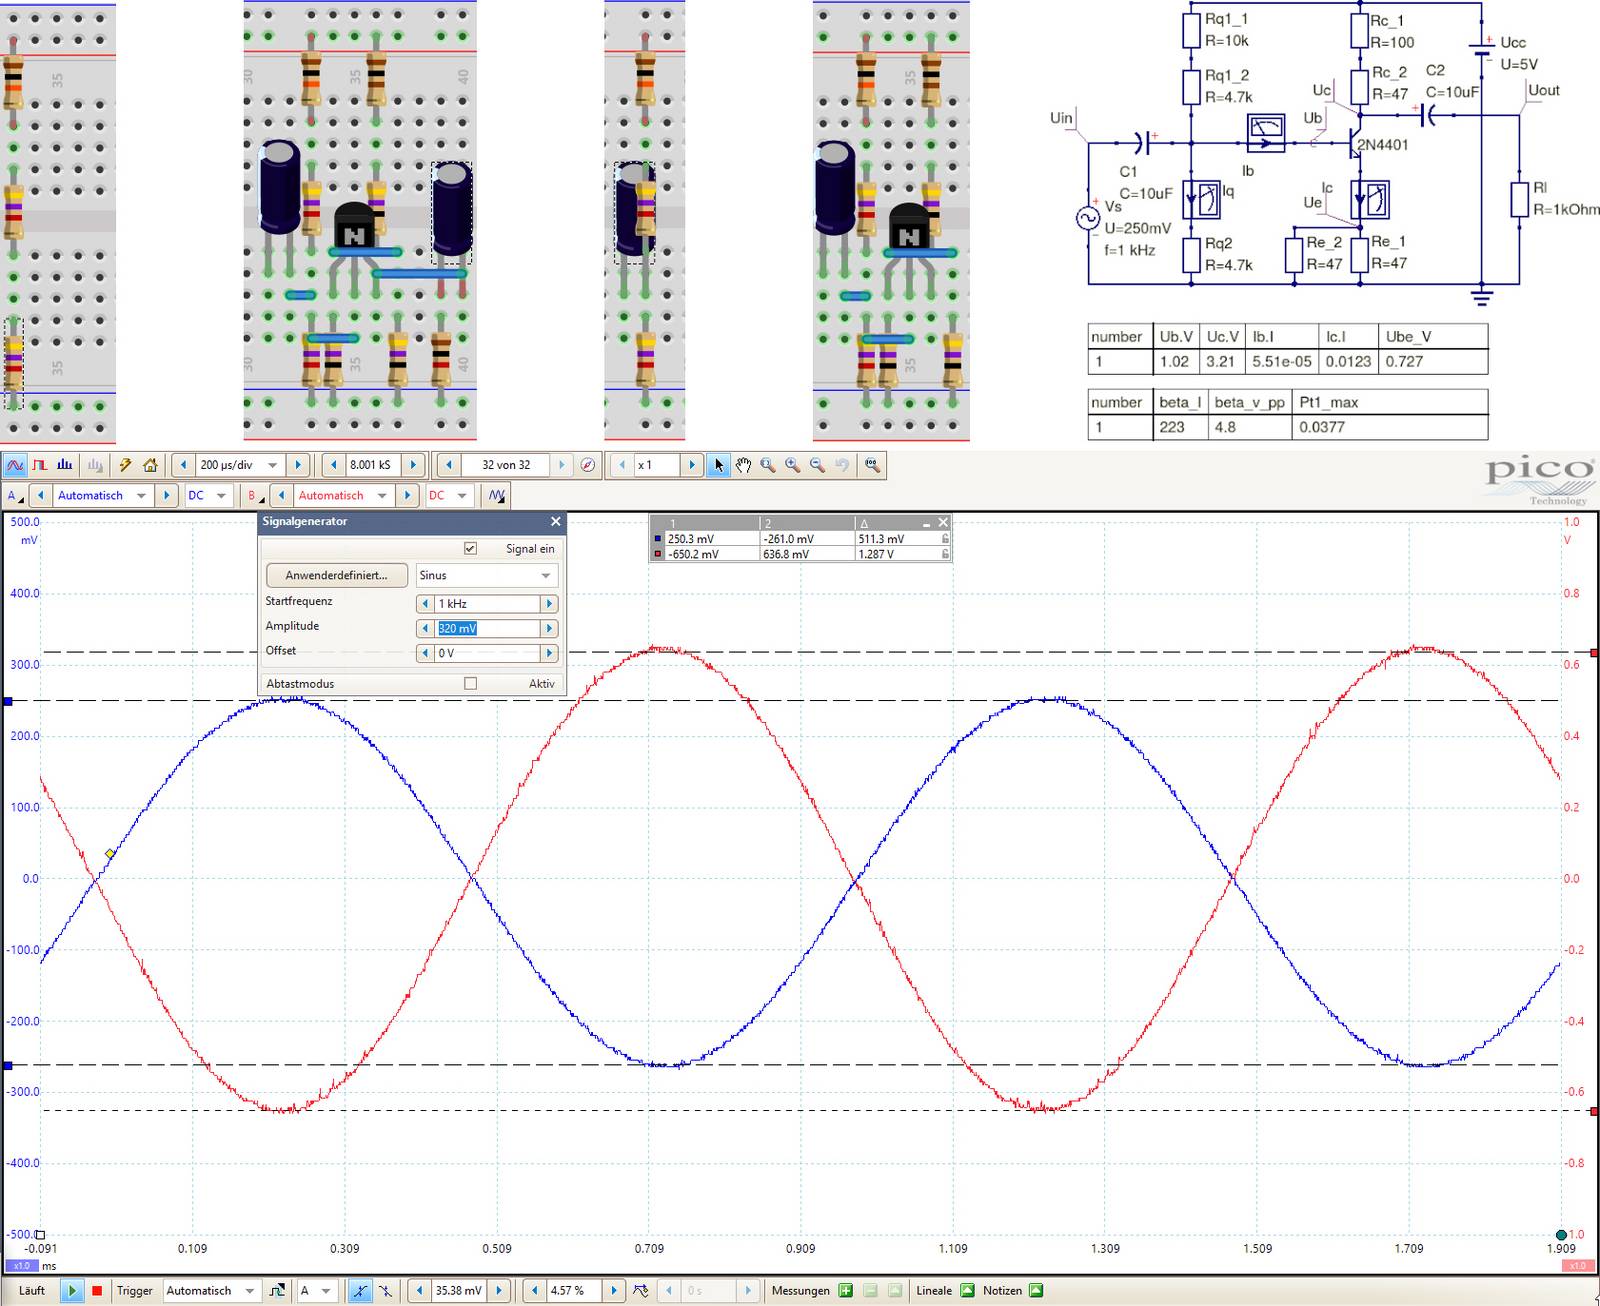Open channel B options menu

click(x=253, y=496)
